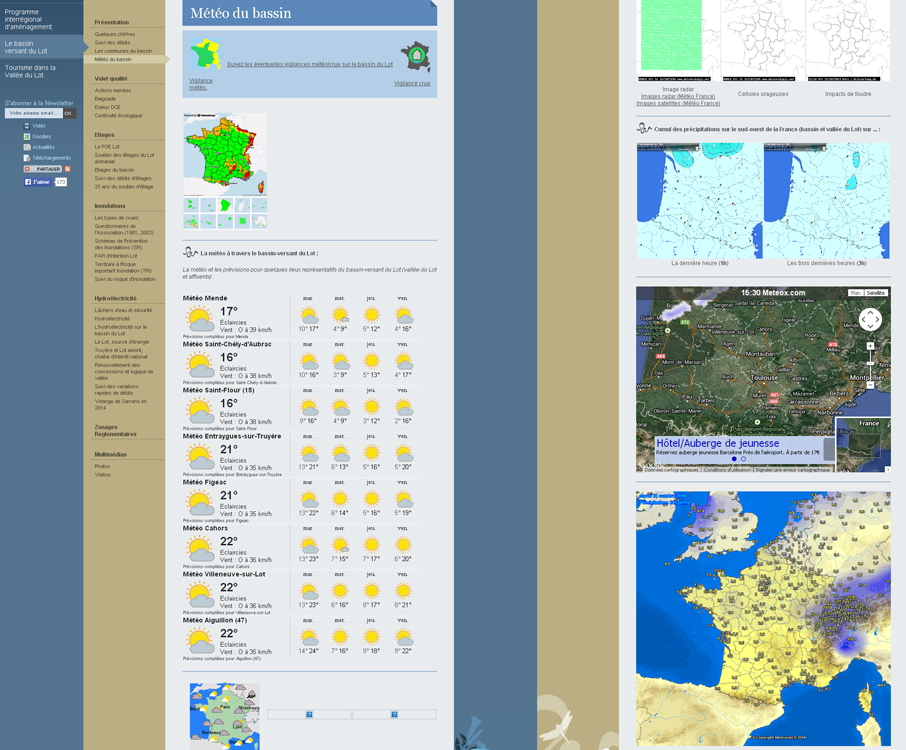Click the map zoom slider handle

tap(870, 363)
